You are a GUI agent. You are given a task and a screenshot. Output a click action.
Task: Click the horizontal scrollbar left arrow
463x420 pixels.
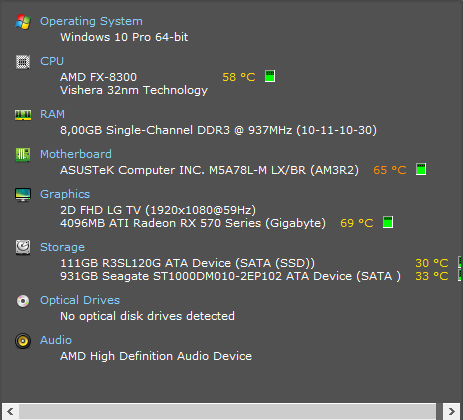10,411
